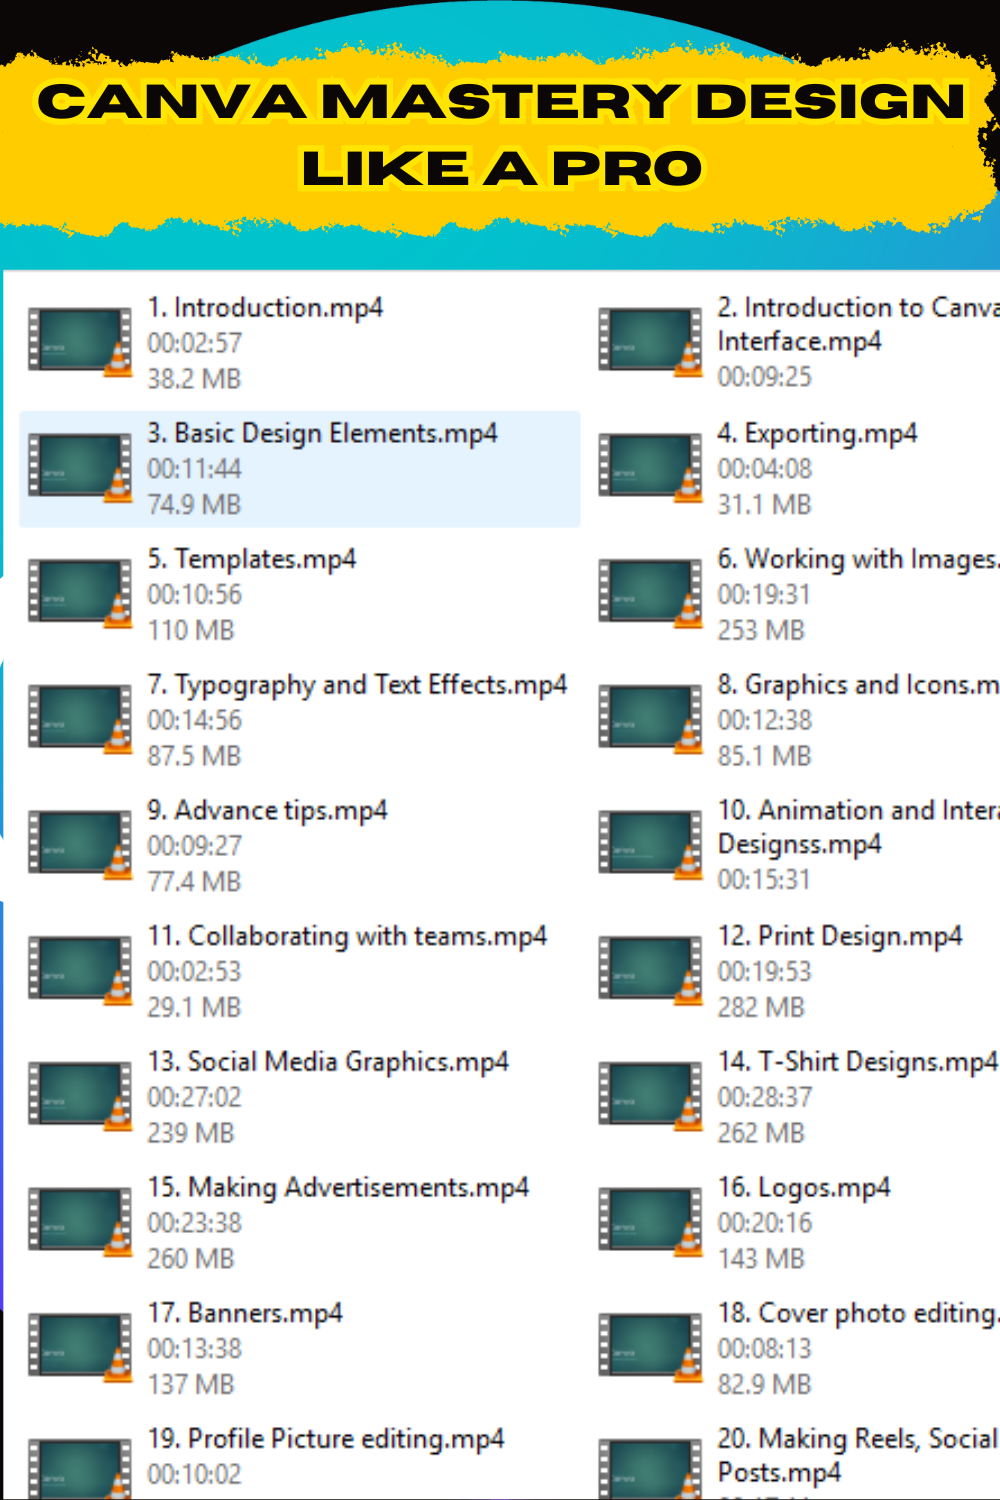
Task: Click the video icon for 20. Making Reels file
Action: pos(650,1470)
